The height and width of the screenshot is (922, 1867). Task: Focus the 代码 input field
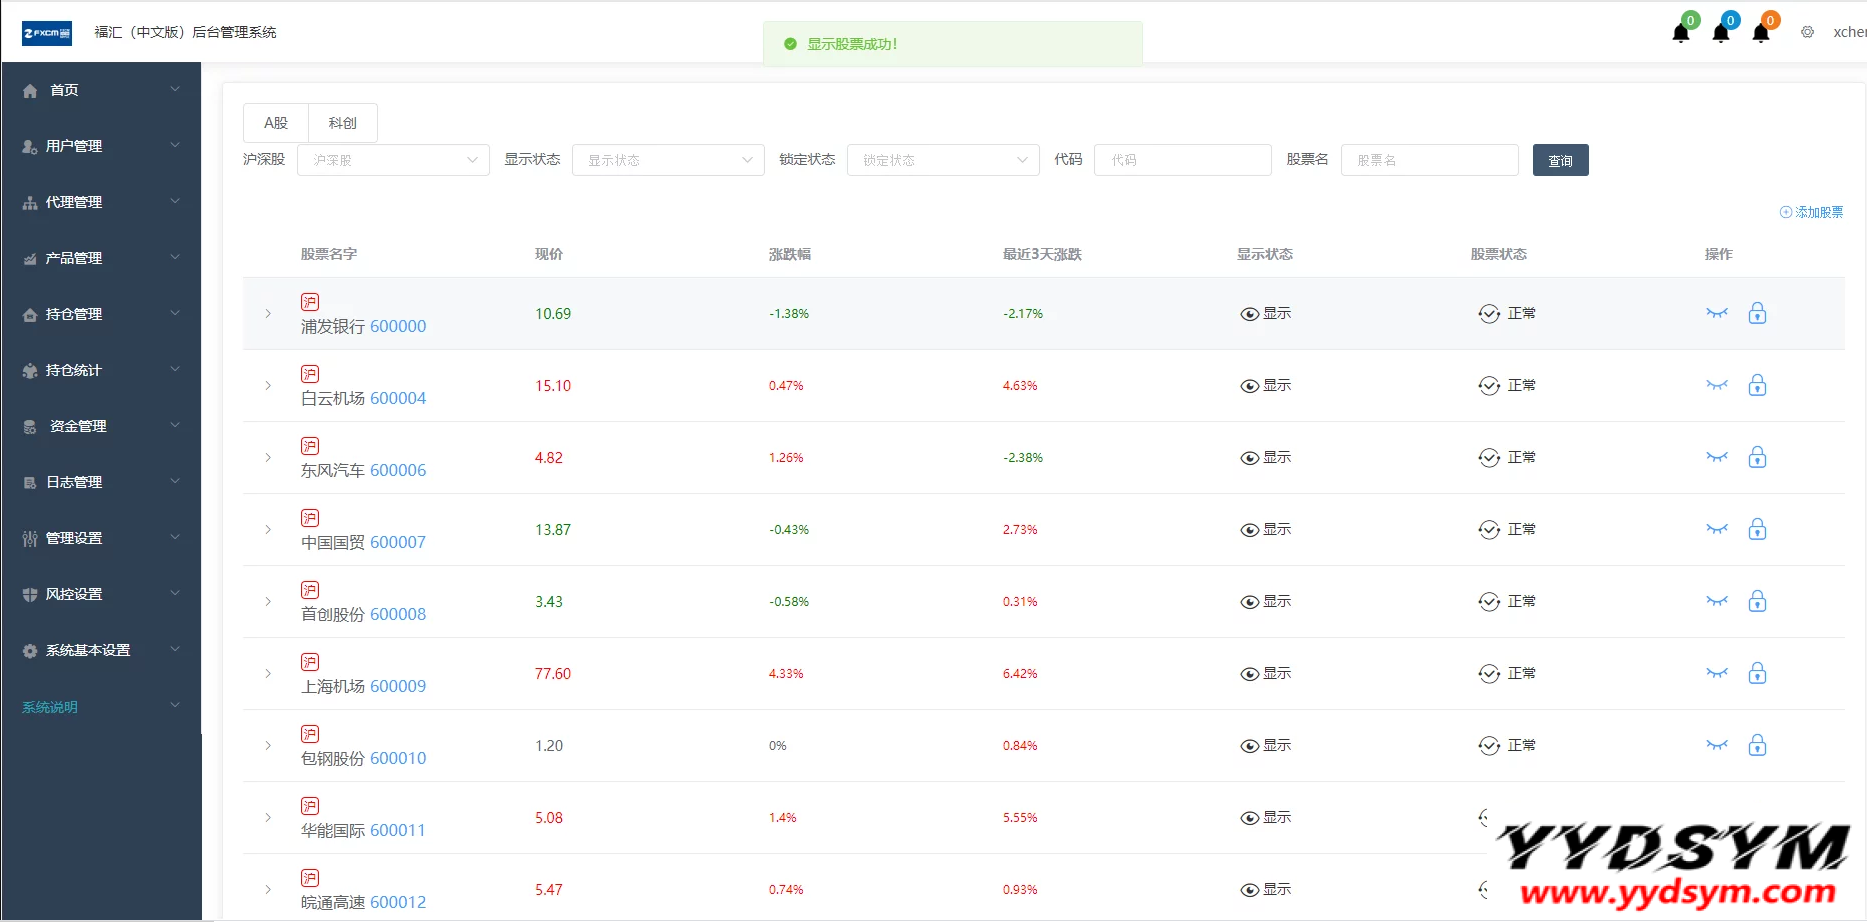(x=1182, y=160)
